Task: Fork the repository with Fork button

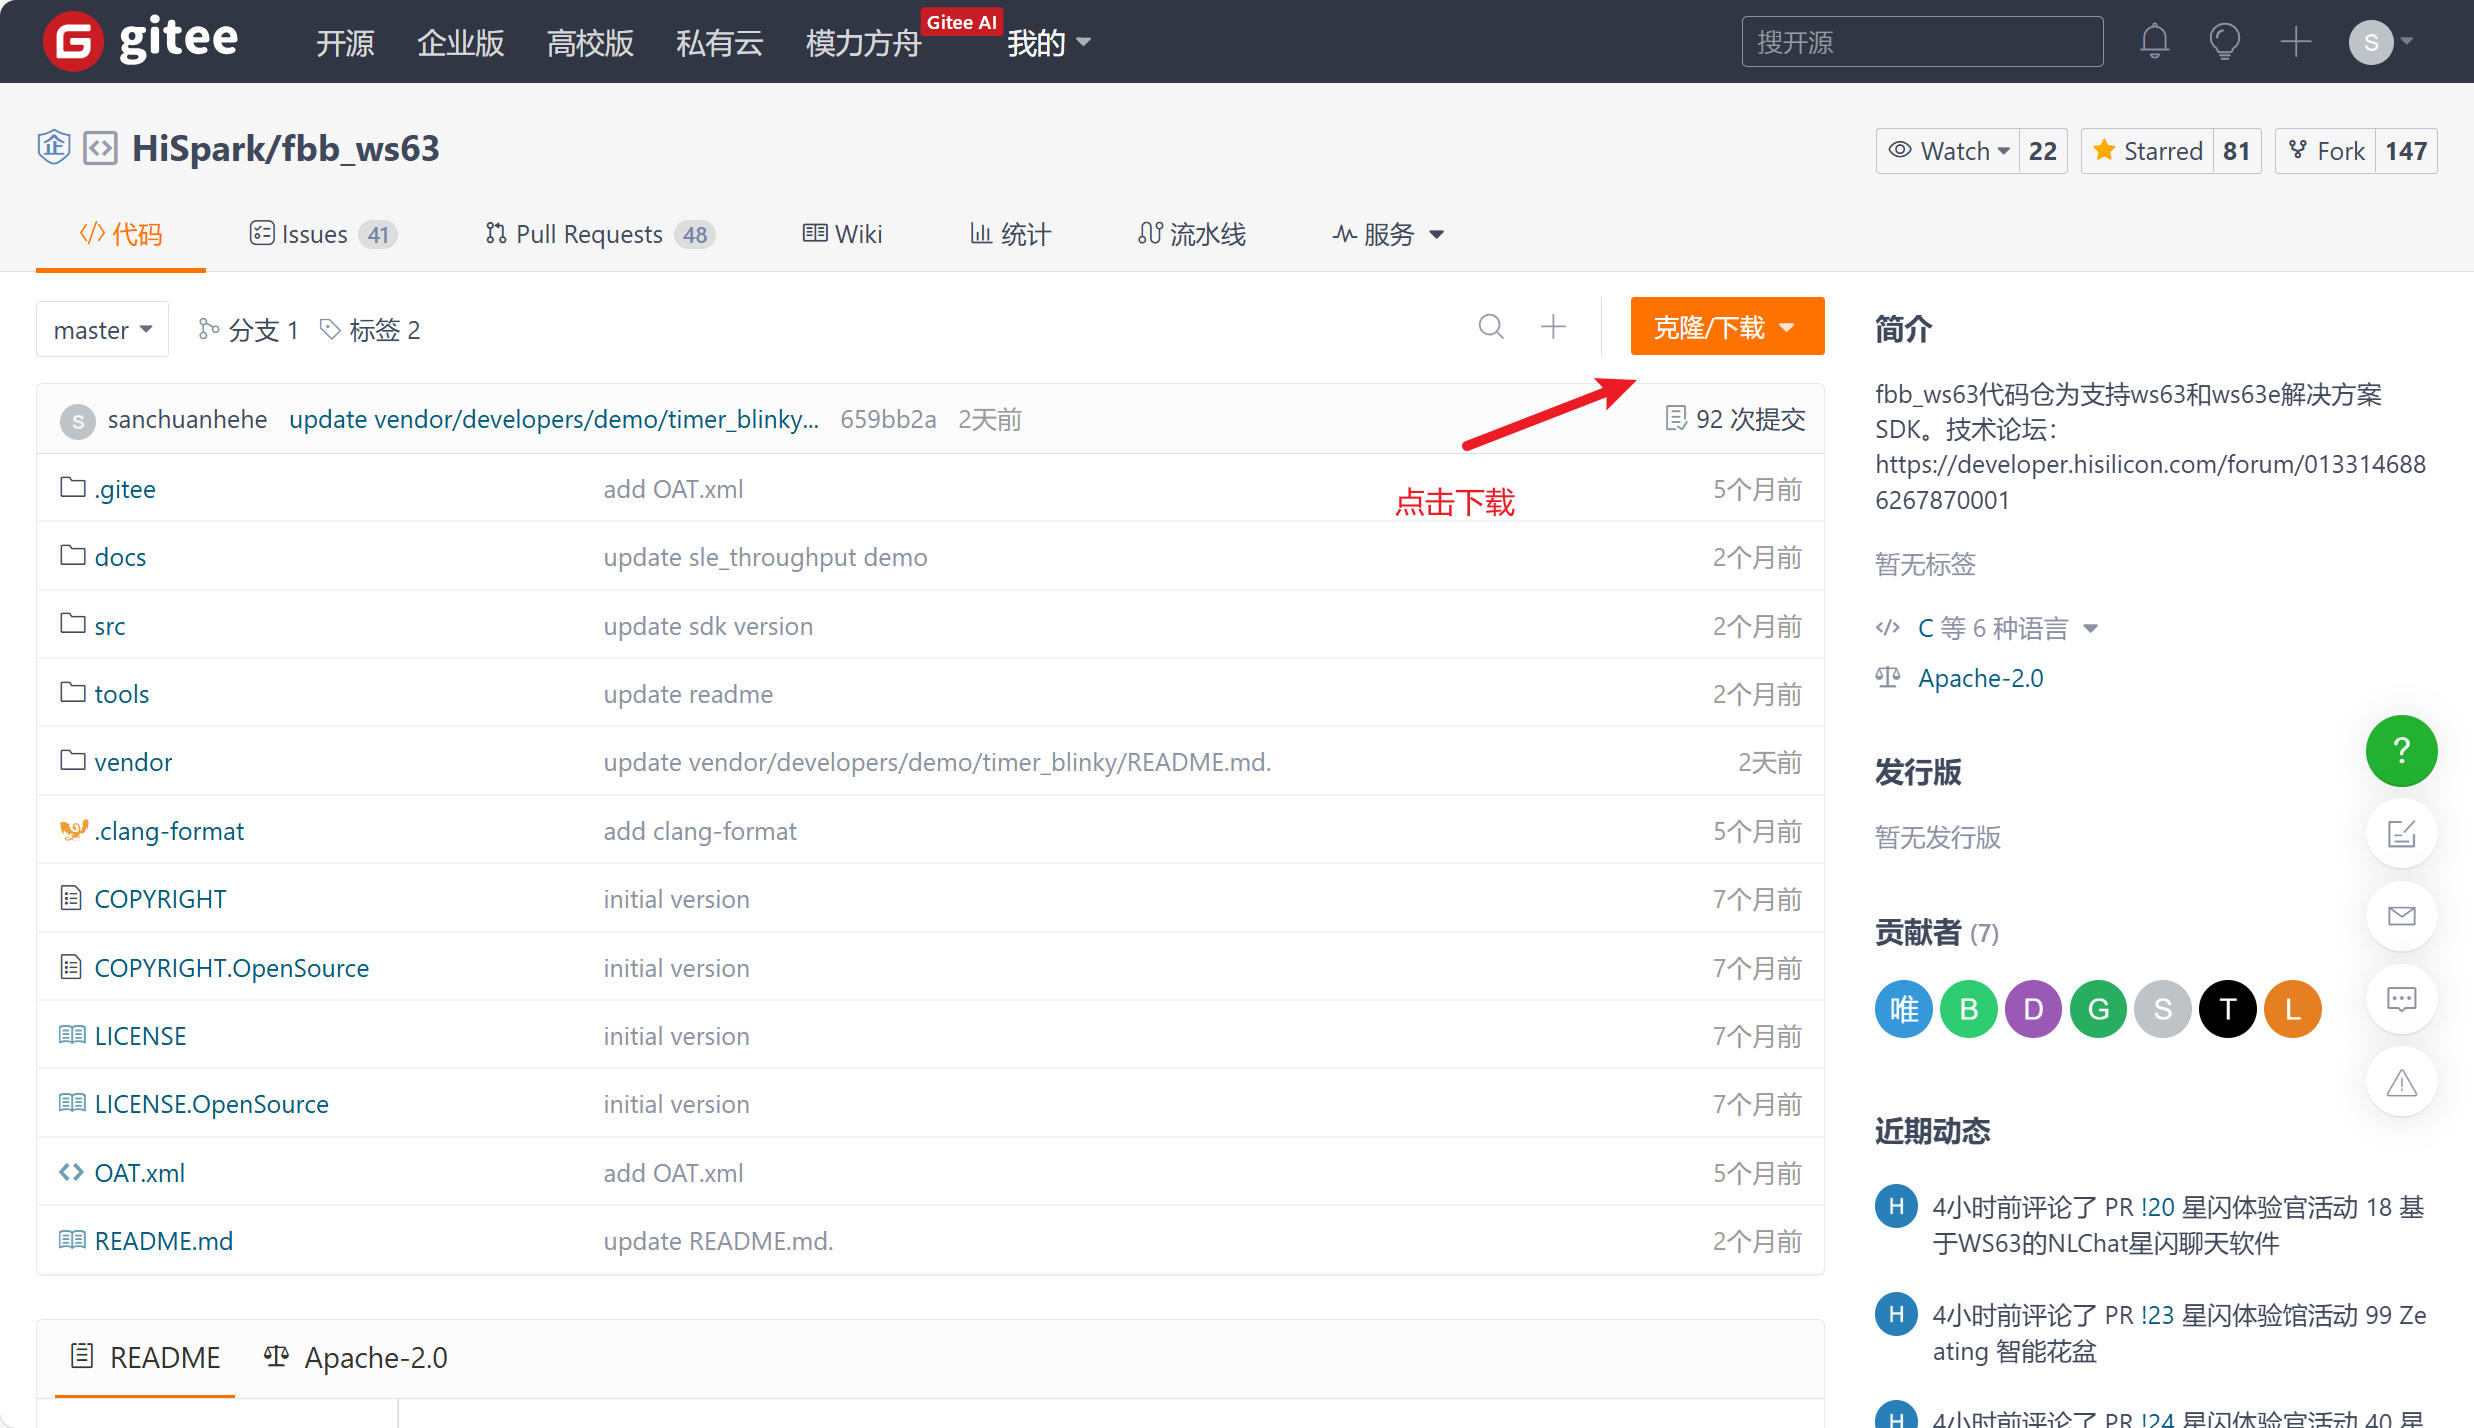Action: coord(2326,151)
